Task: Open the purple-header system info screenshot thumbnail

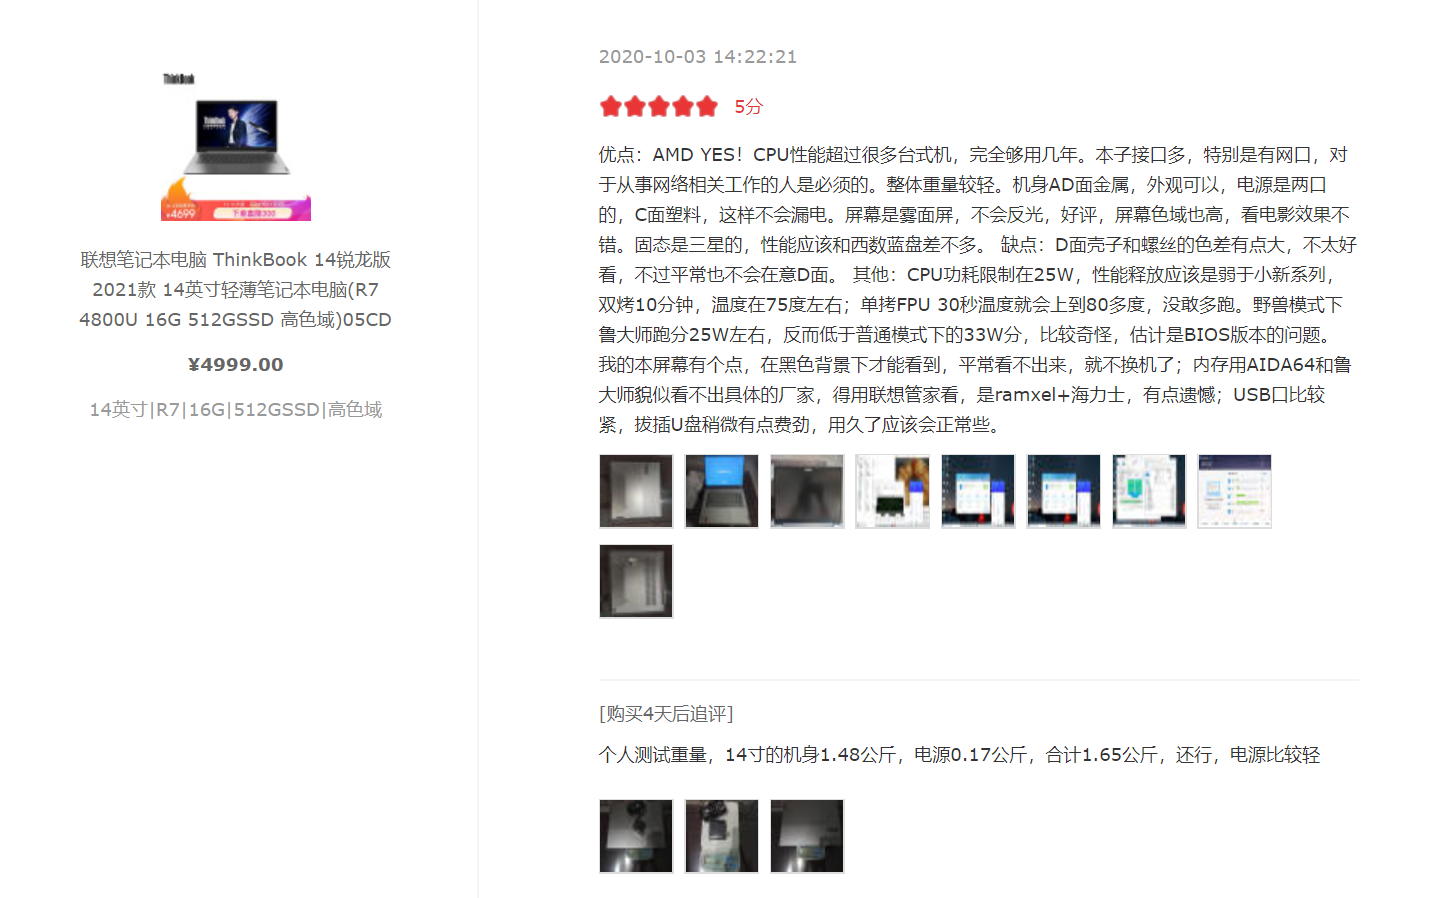Action: (1235, 491)
